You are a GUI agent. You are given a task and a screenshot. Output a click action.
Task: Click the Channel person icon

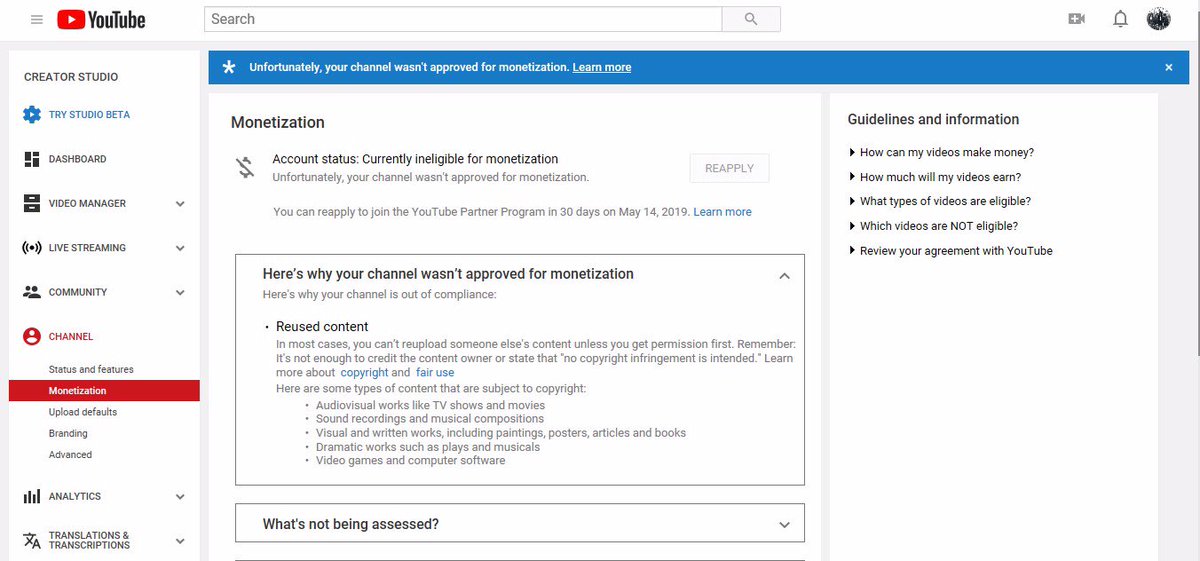(32, 337)
